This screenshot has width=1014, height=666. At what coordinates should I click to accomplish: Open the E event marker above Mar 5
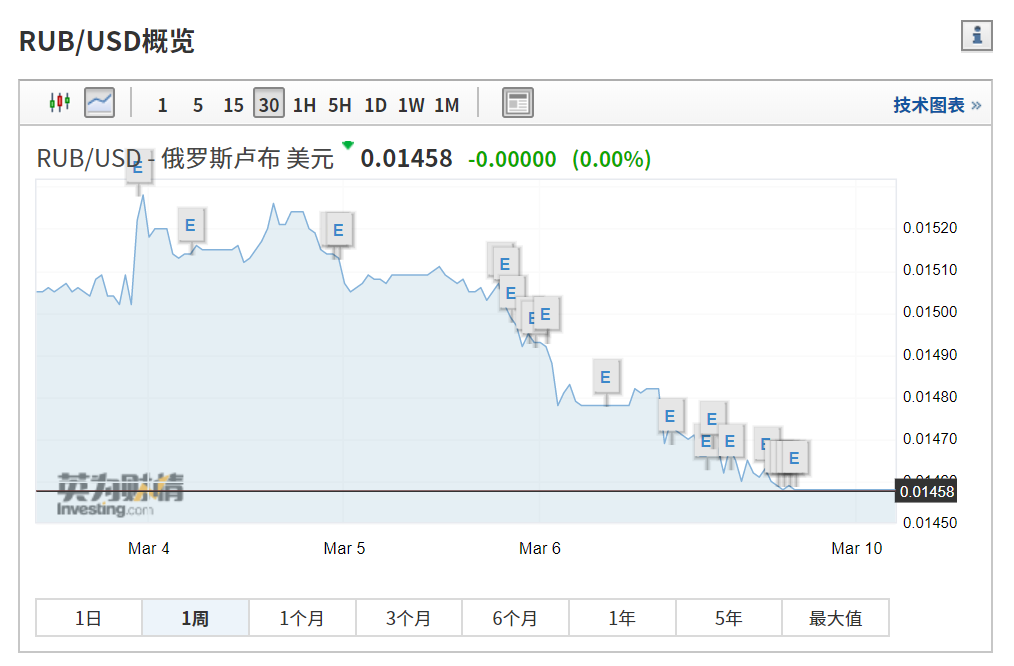[338, 230]
